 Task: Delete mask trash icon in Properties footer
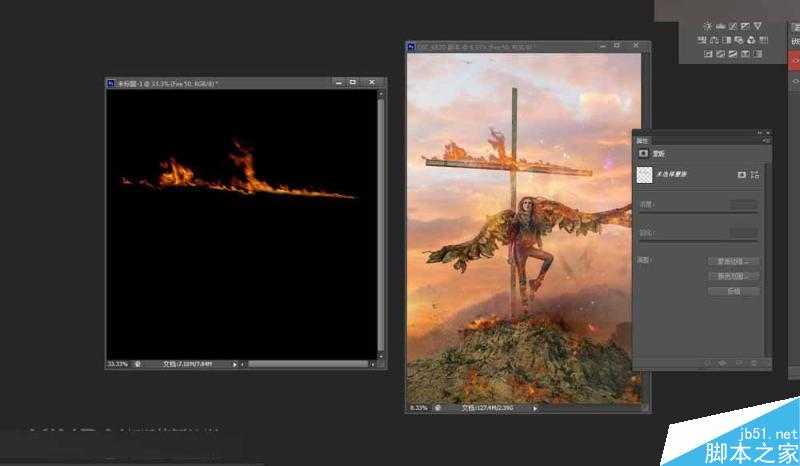click(754, 363)
